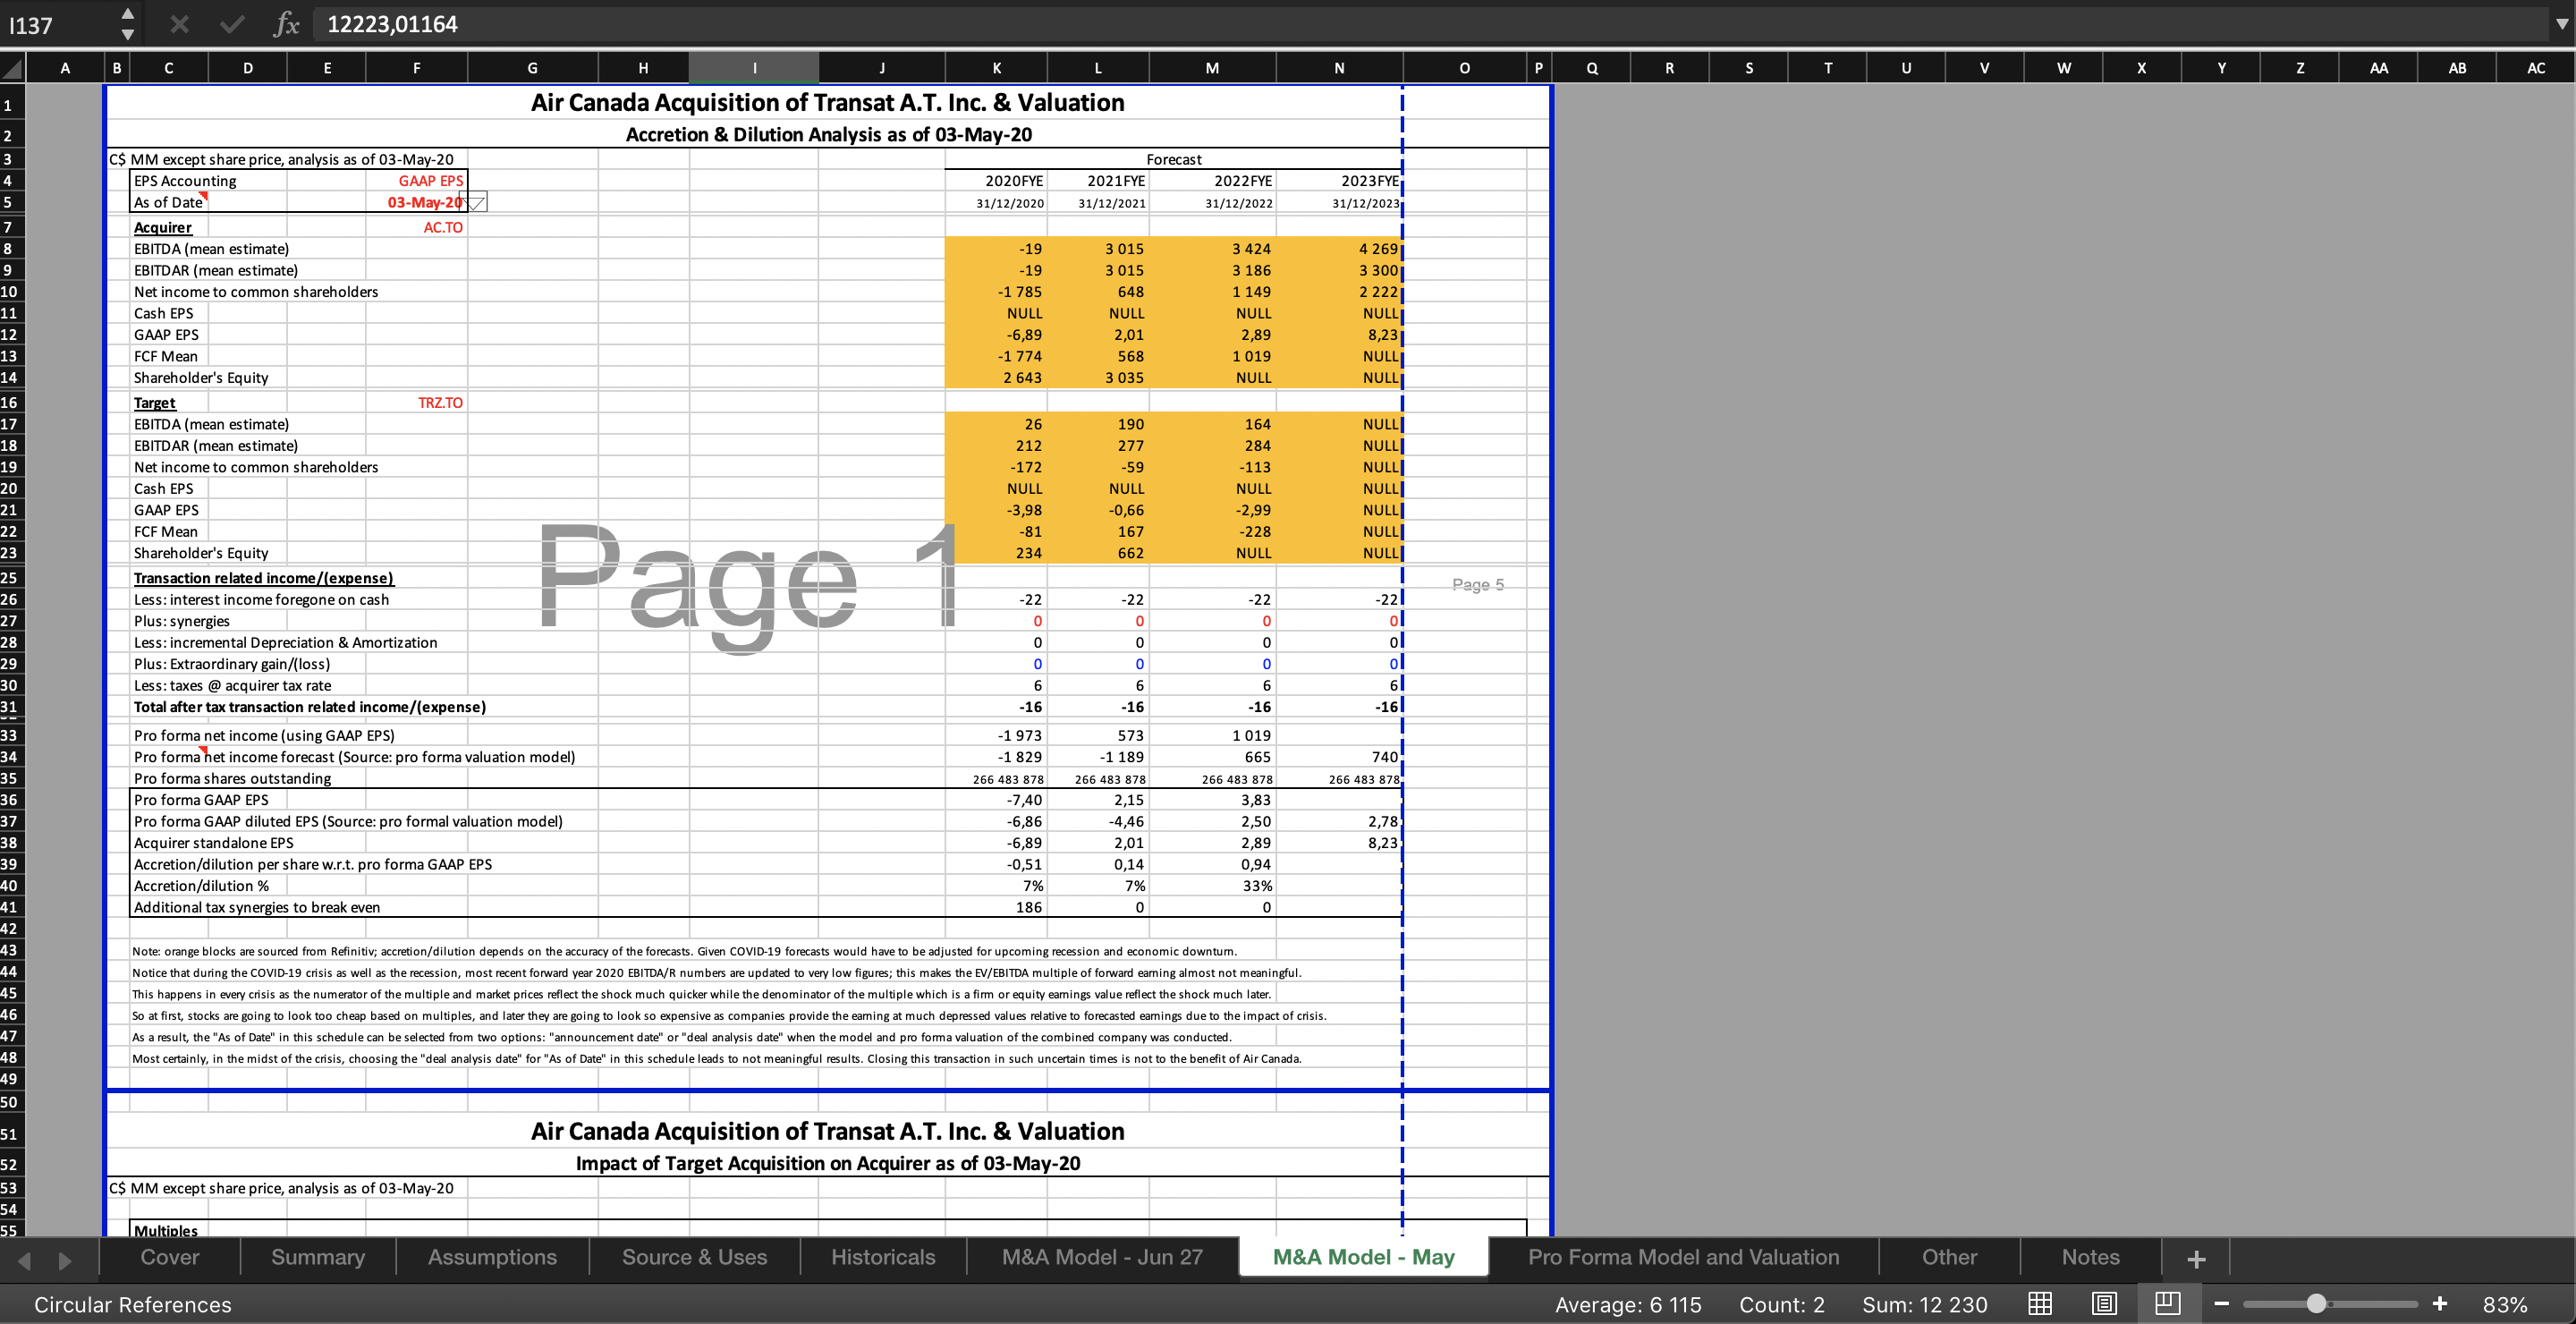Screen dimensions: 2576x1324
Task: Select column I header
Action: click(x=754, y=68)
